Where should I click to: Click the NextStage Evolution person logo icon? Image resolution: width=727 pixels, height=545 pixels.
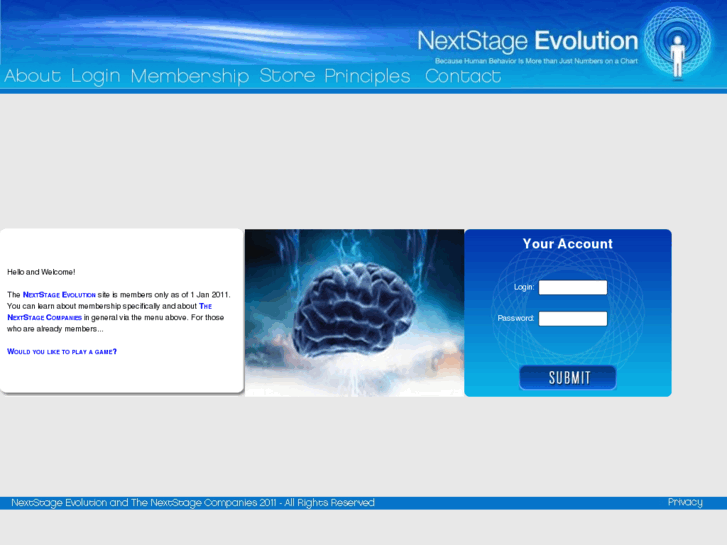click(x=677, y=43)
